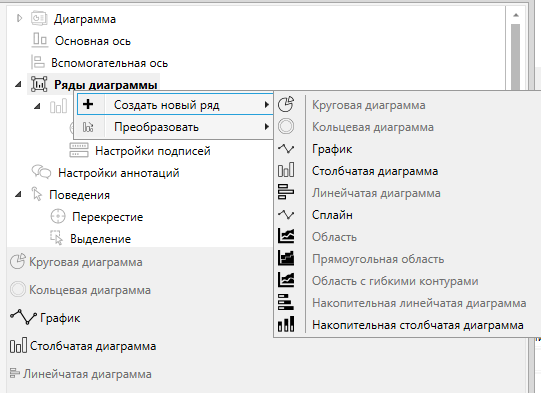Click the stacked bar chart icon in the submenu
The height and width of the screenshot is (393, 541).
pyautogui.click(x=286, y=303)
